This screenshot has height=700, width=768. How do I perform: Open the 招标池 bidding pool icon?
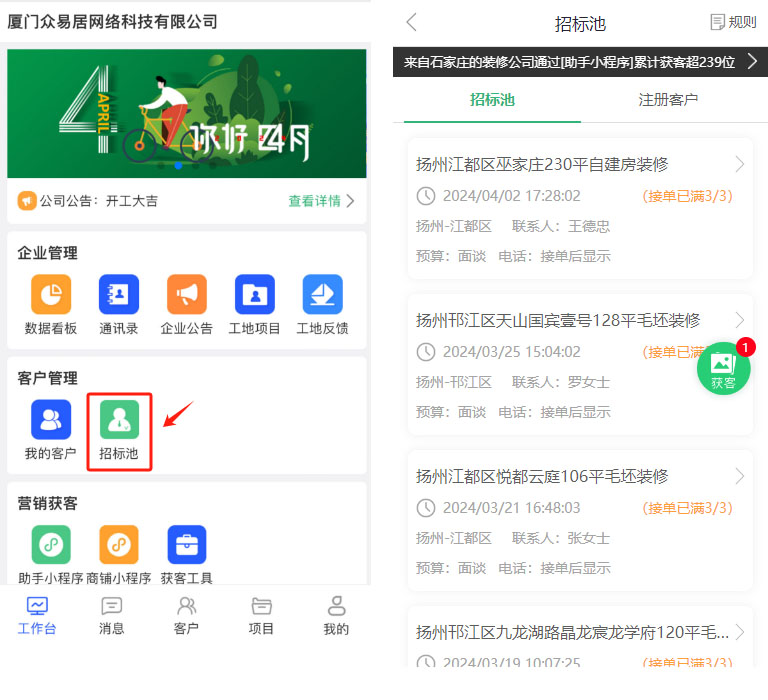click(119, 420)
